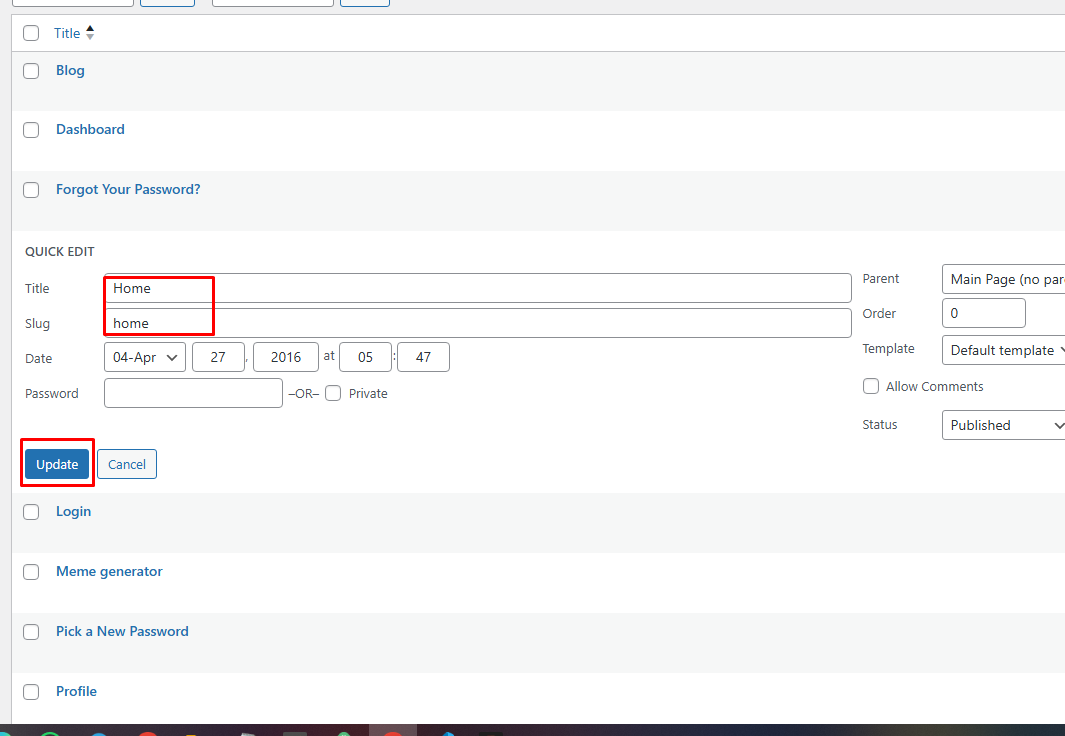Click into the Slug field containing home
1065x736 pixels.
(477, 323)
